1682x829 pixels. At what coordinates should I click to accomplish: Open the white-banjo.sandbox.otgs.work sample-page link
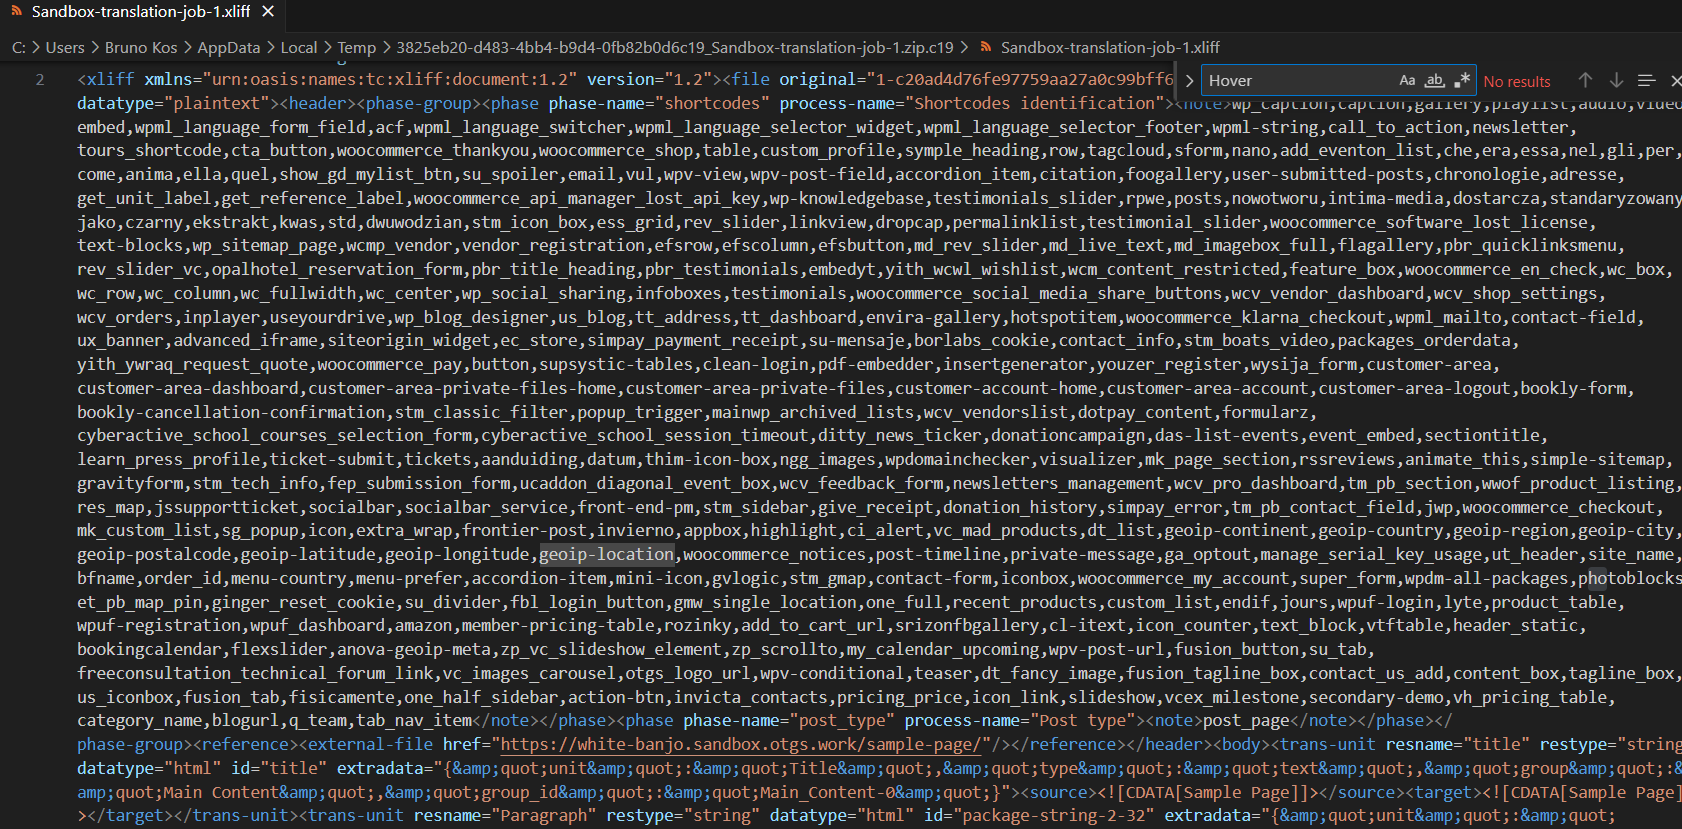click(x=741, y=744)
